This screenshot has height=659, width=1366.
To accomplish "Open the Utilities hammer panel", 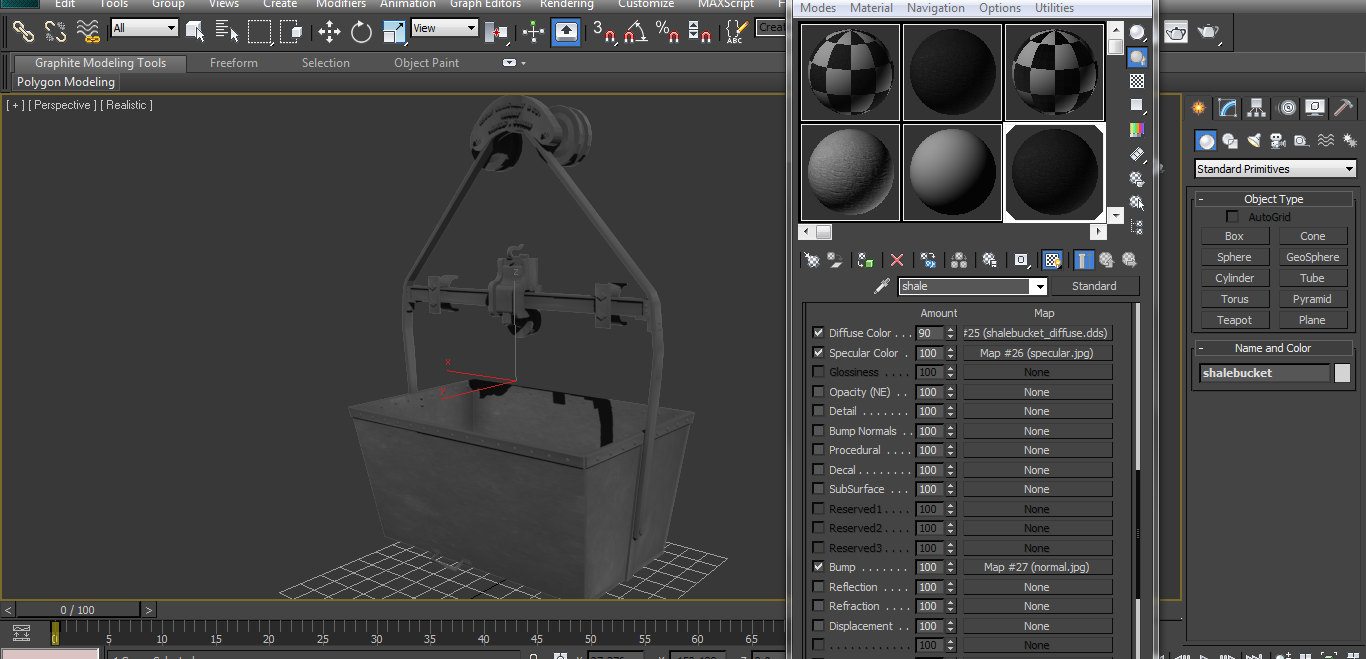I will [1343, 108].
